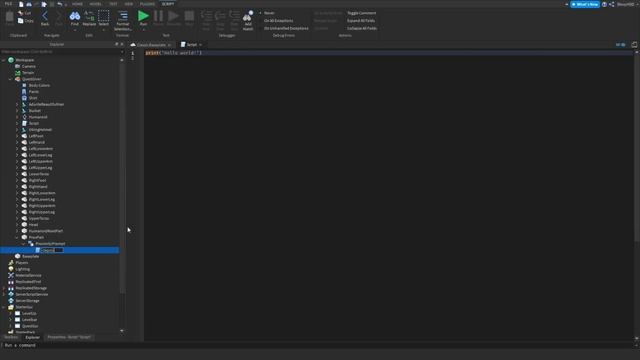The width and height of the screenshot is (640, 360).
Task: Click the New file icon in title bar
Action: (x=21, y=4)
